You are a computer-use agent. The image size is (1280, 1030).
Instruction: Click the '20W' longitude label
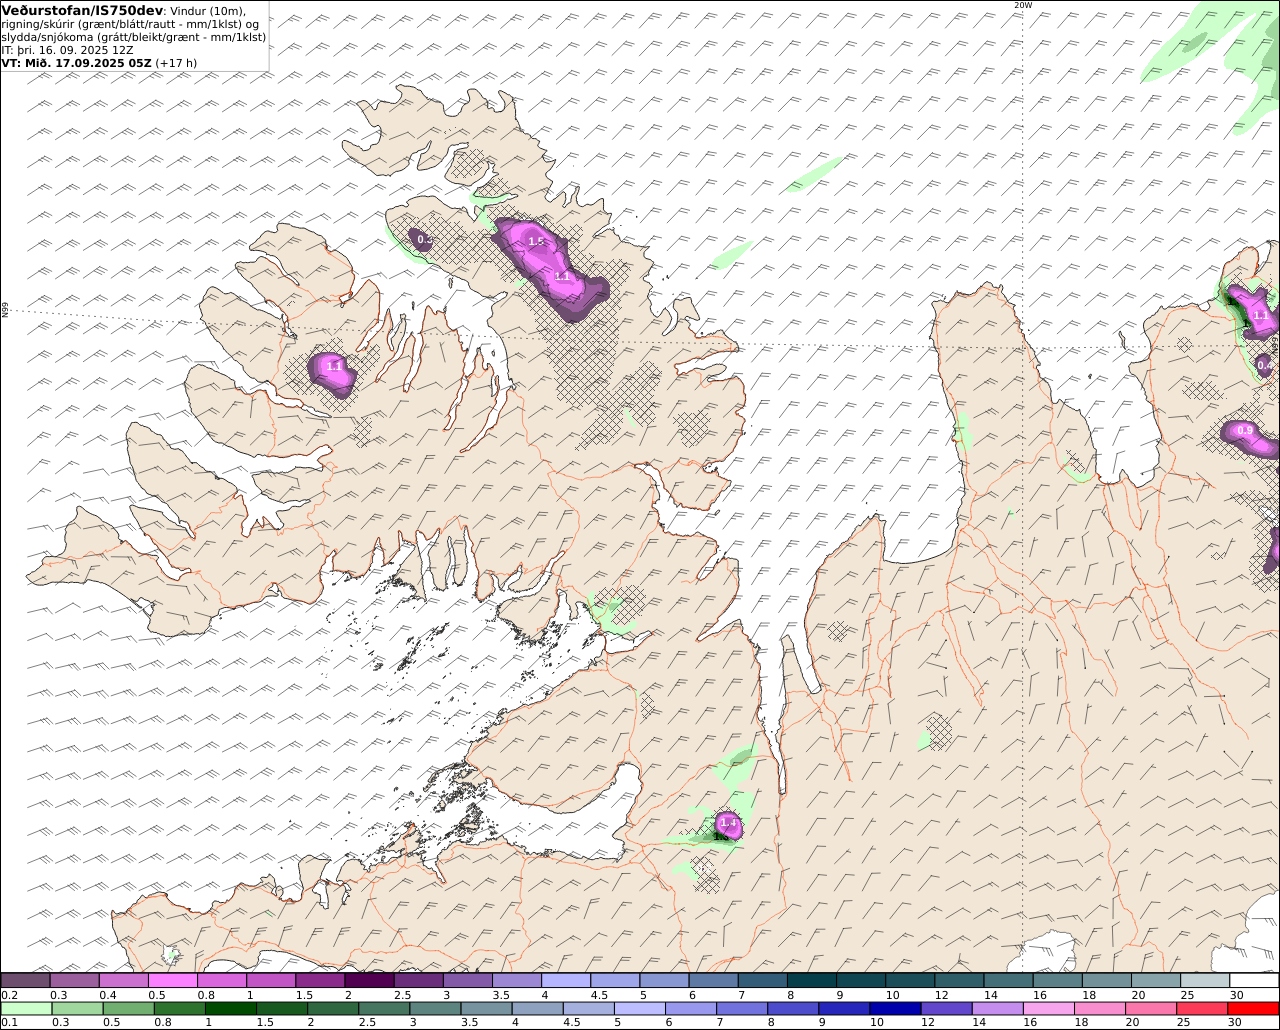(1022, 5)
